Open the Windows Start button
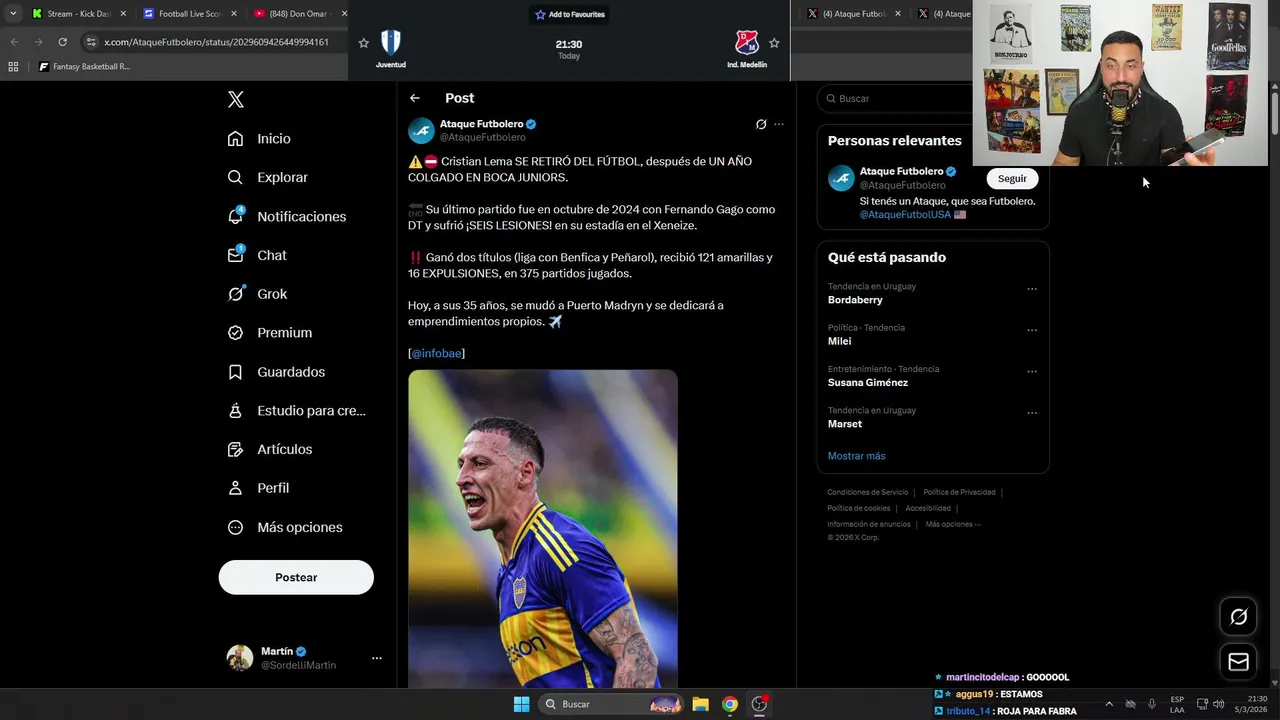This screenshot has height=720, width=1280. (521, 704)
